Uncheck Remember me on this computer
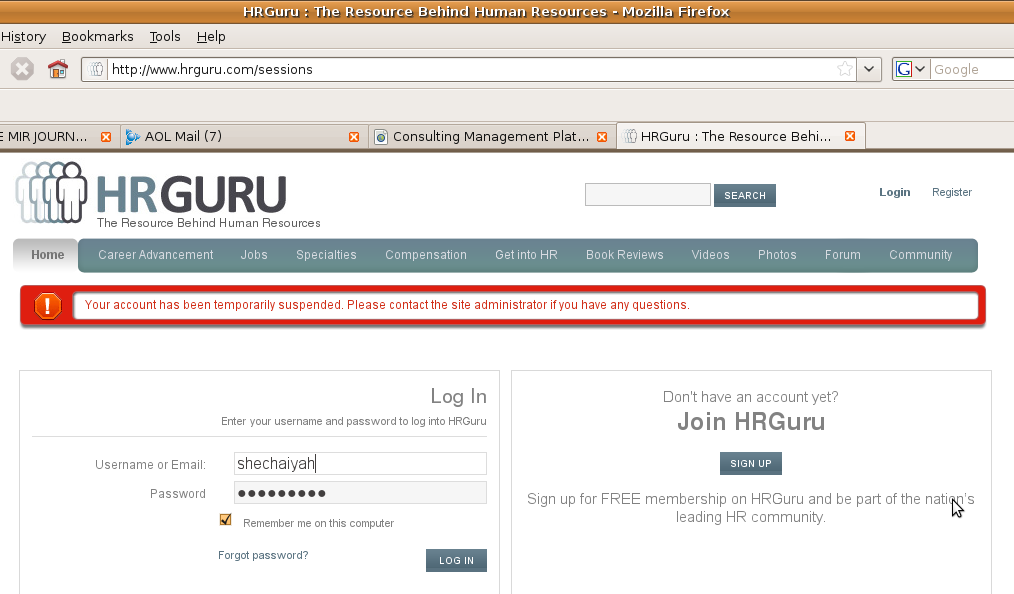 point(226,520)
